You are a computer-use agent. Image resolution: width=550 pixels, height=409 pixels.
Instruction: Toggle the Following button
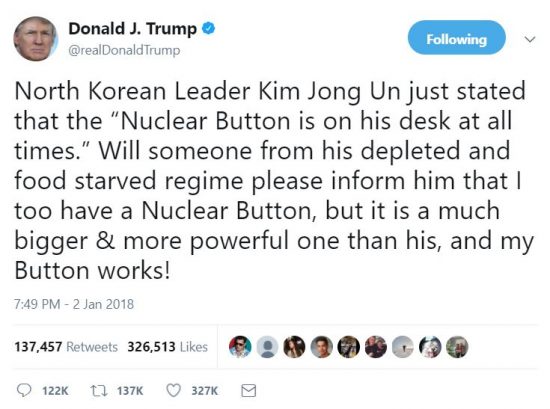pyautogui.click(x=456, y=38)
